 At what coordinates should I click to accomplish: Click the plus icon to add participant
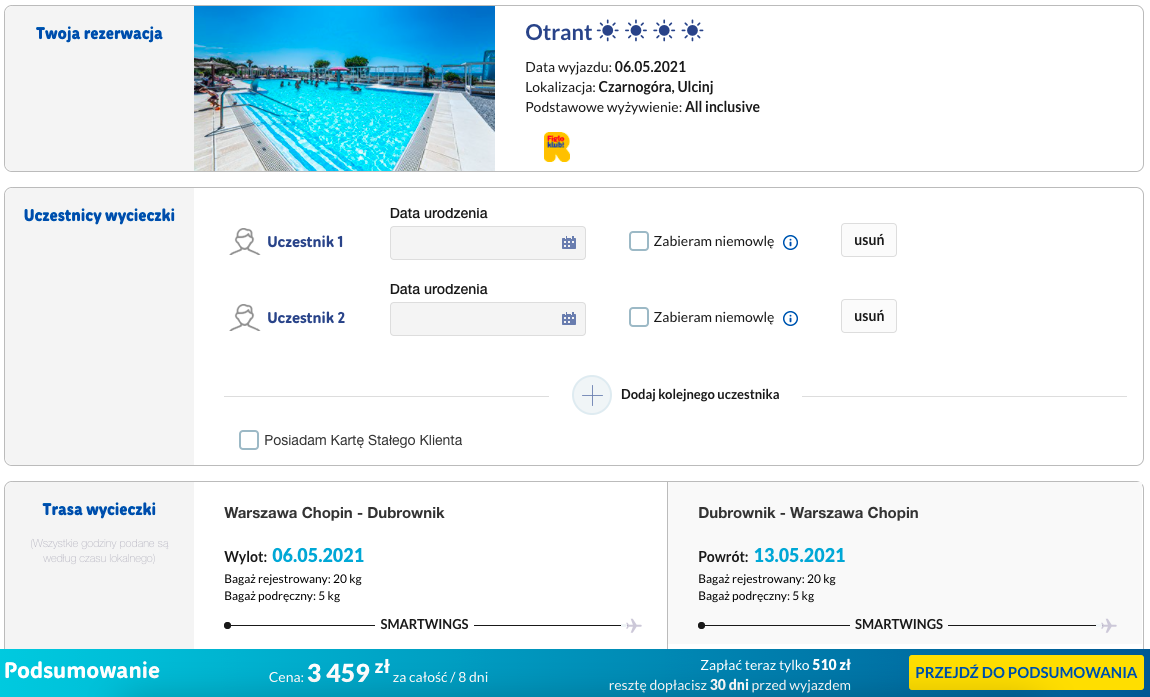592,395
